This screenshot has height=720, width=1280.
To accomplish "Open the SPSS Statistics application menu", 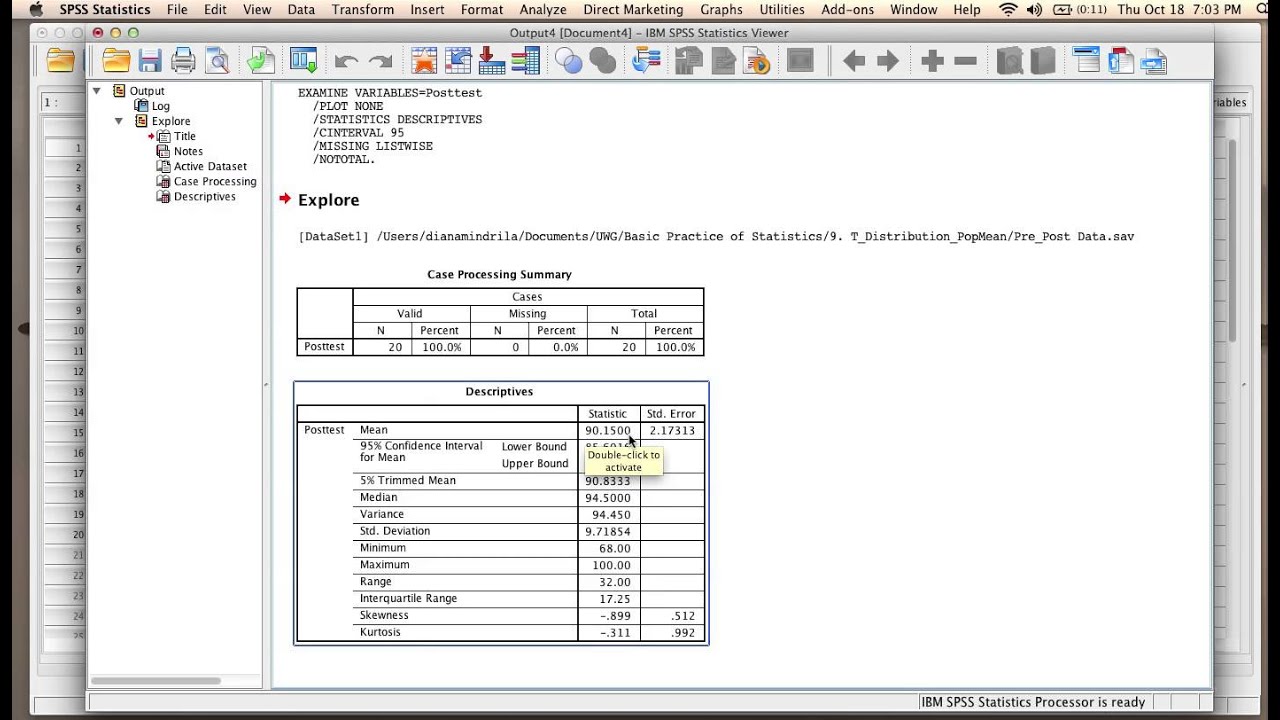I will [x=105, y=10].
